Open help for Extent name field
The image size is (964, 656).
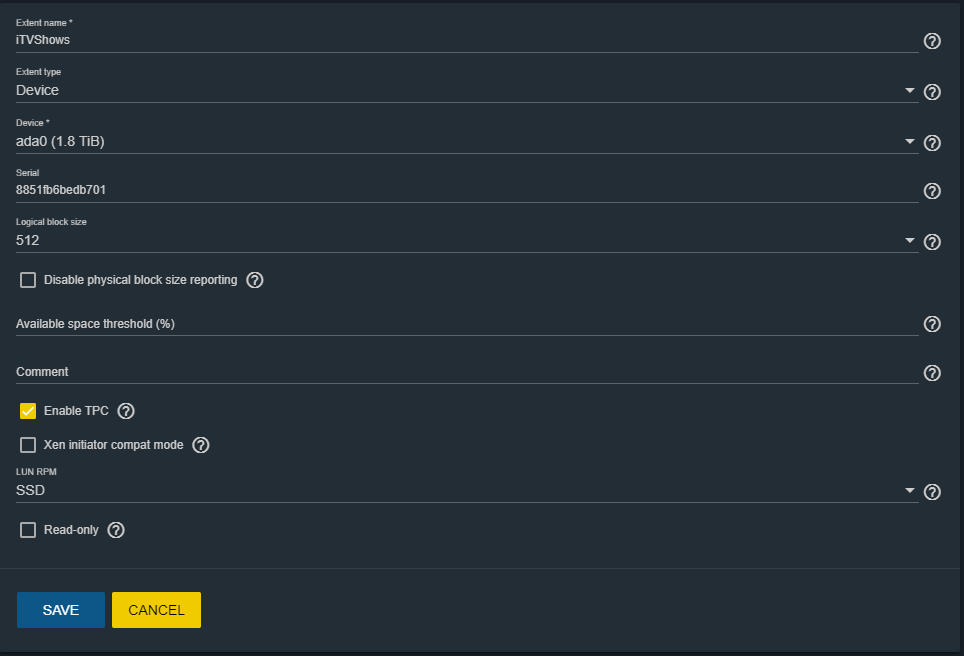tap(932, 41)
